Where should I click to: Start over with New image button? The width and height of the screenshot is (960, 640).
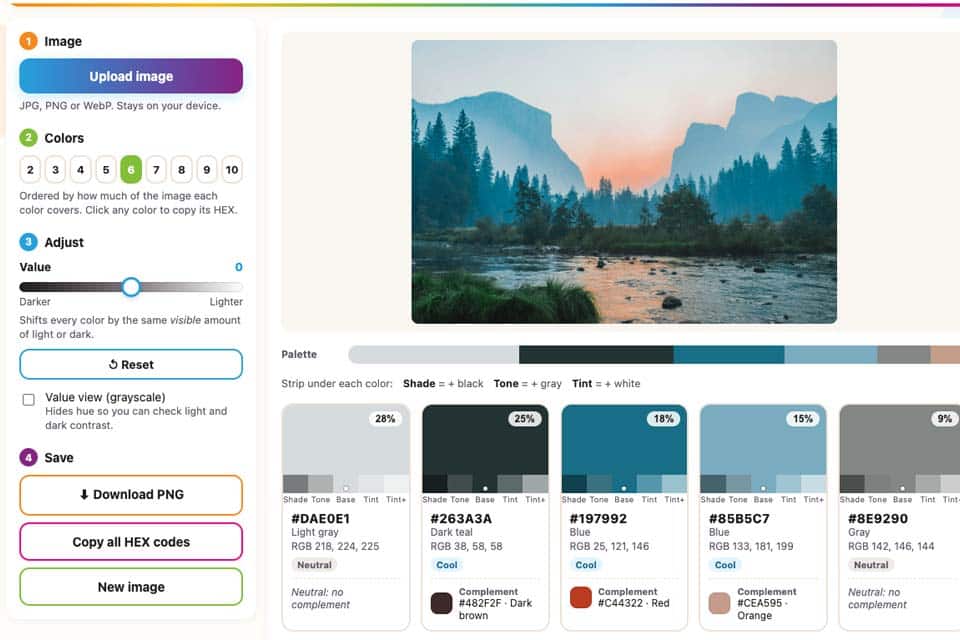(x=131, y=587)
